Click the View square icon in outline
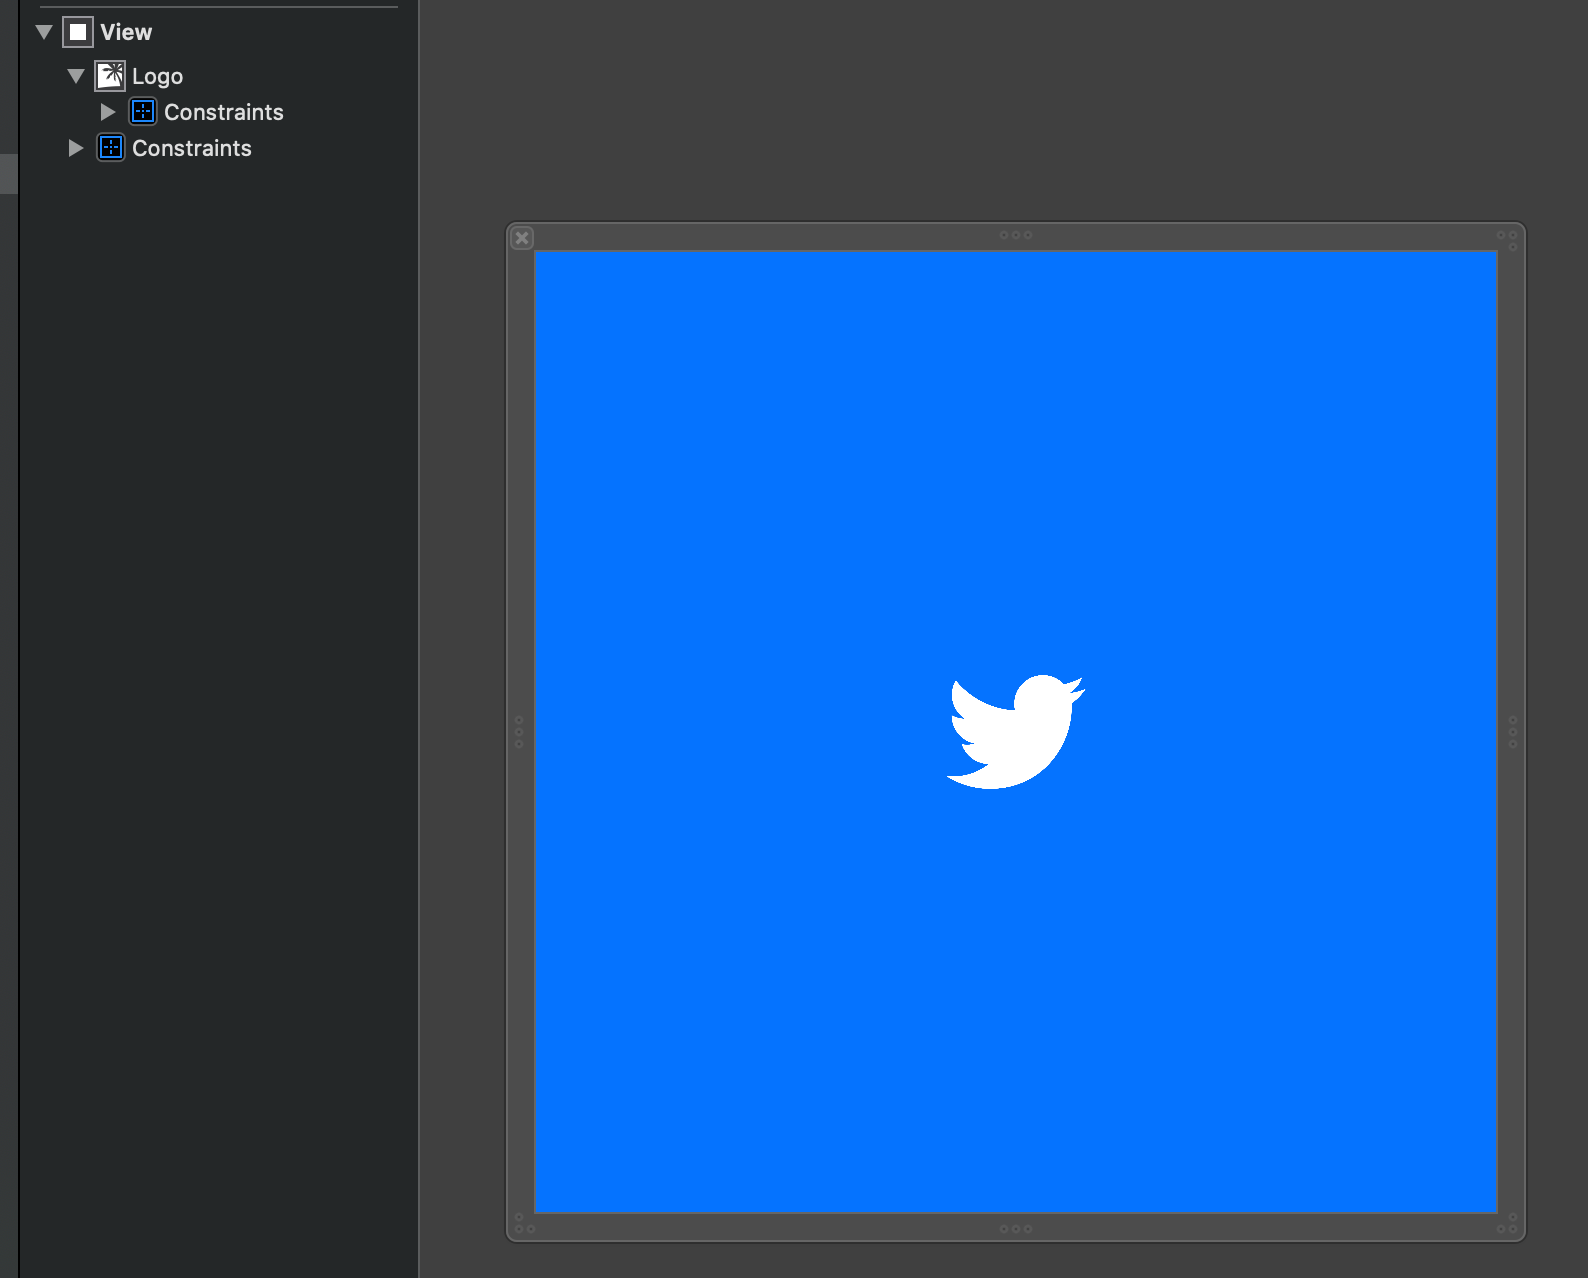1588x1278 pixels. (x=78, y=32)
